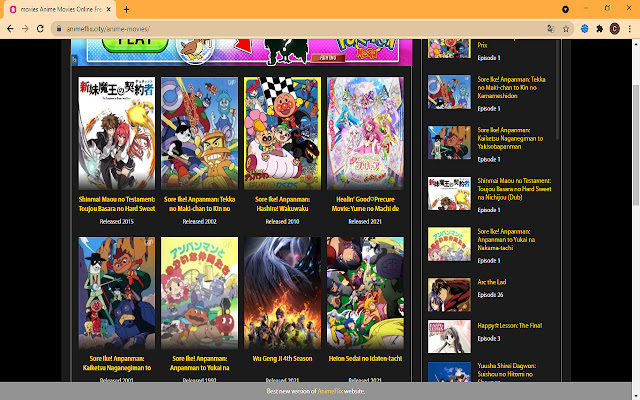This screenshot has height=400, width=640.
Task: Close the Anime Movies tab
Action: click(109, 9)
